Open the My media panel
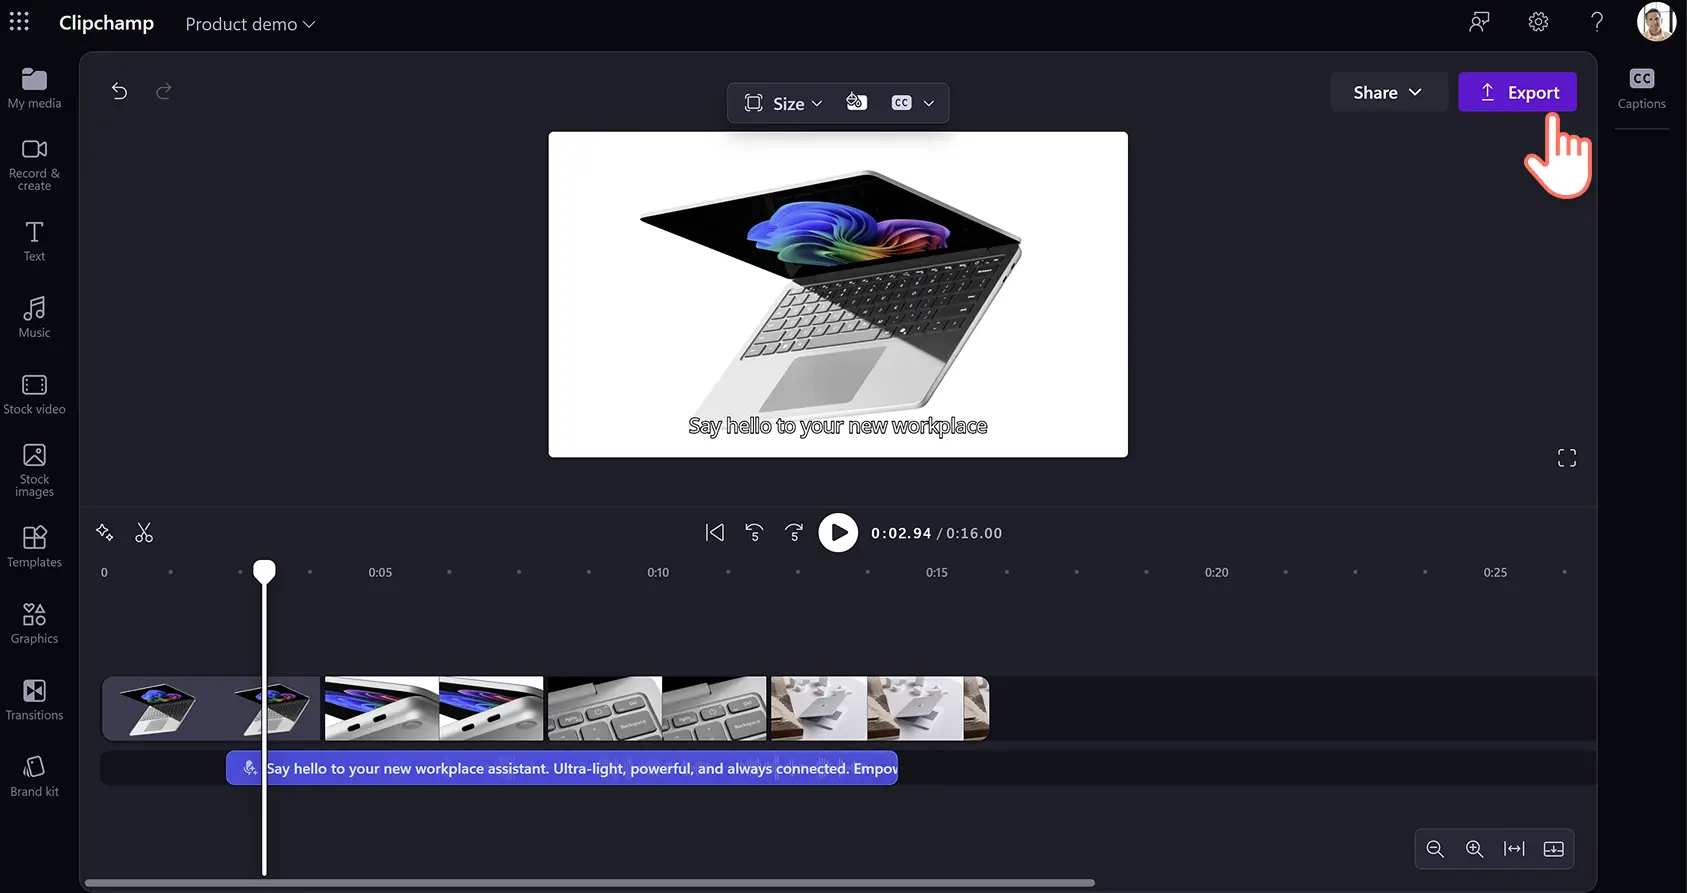This screenshot has width=1687, height=893. 34,88
